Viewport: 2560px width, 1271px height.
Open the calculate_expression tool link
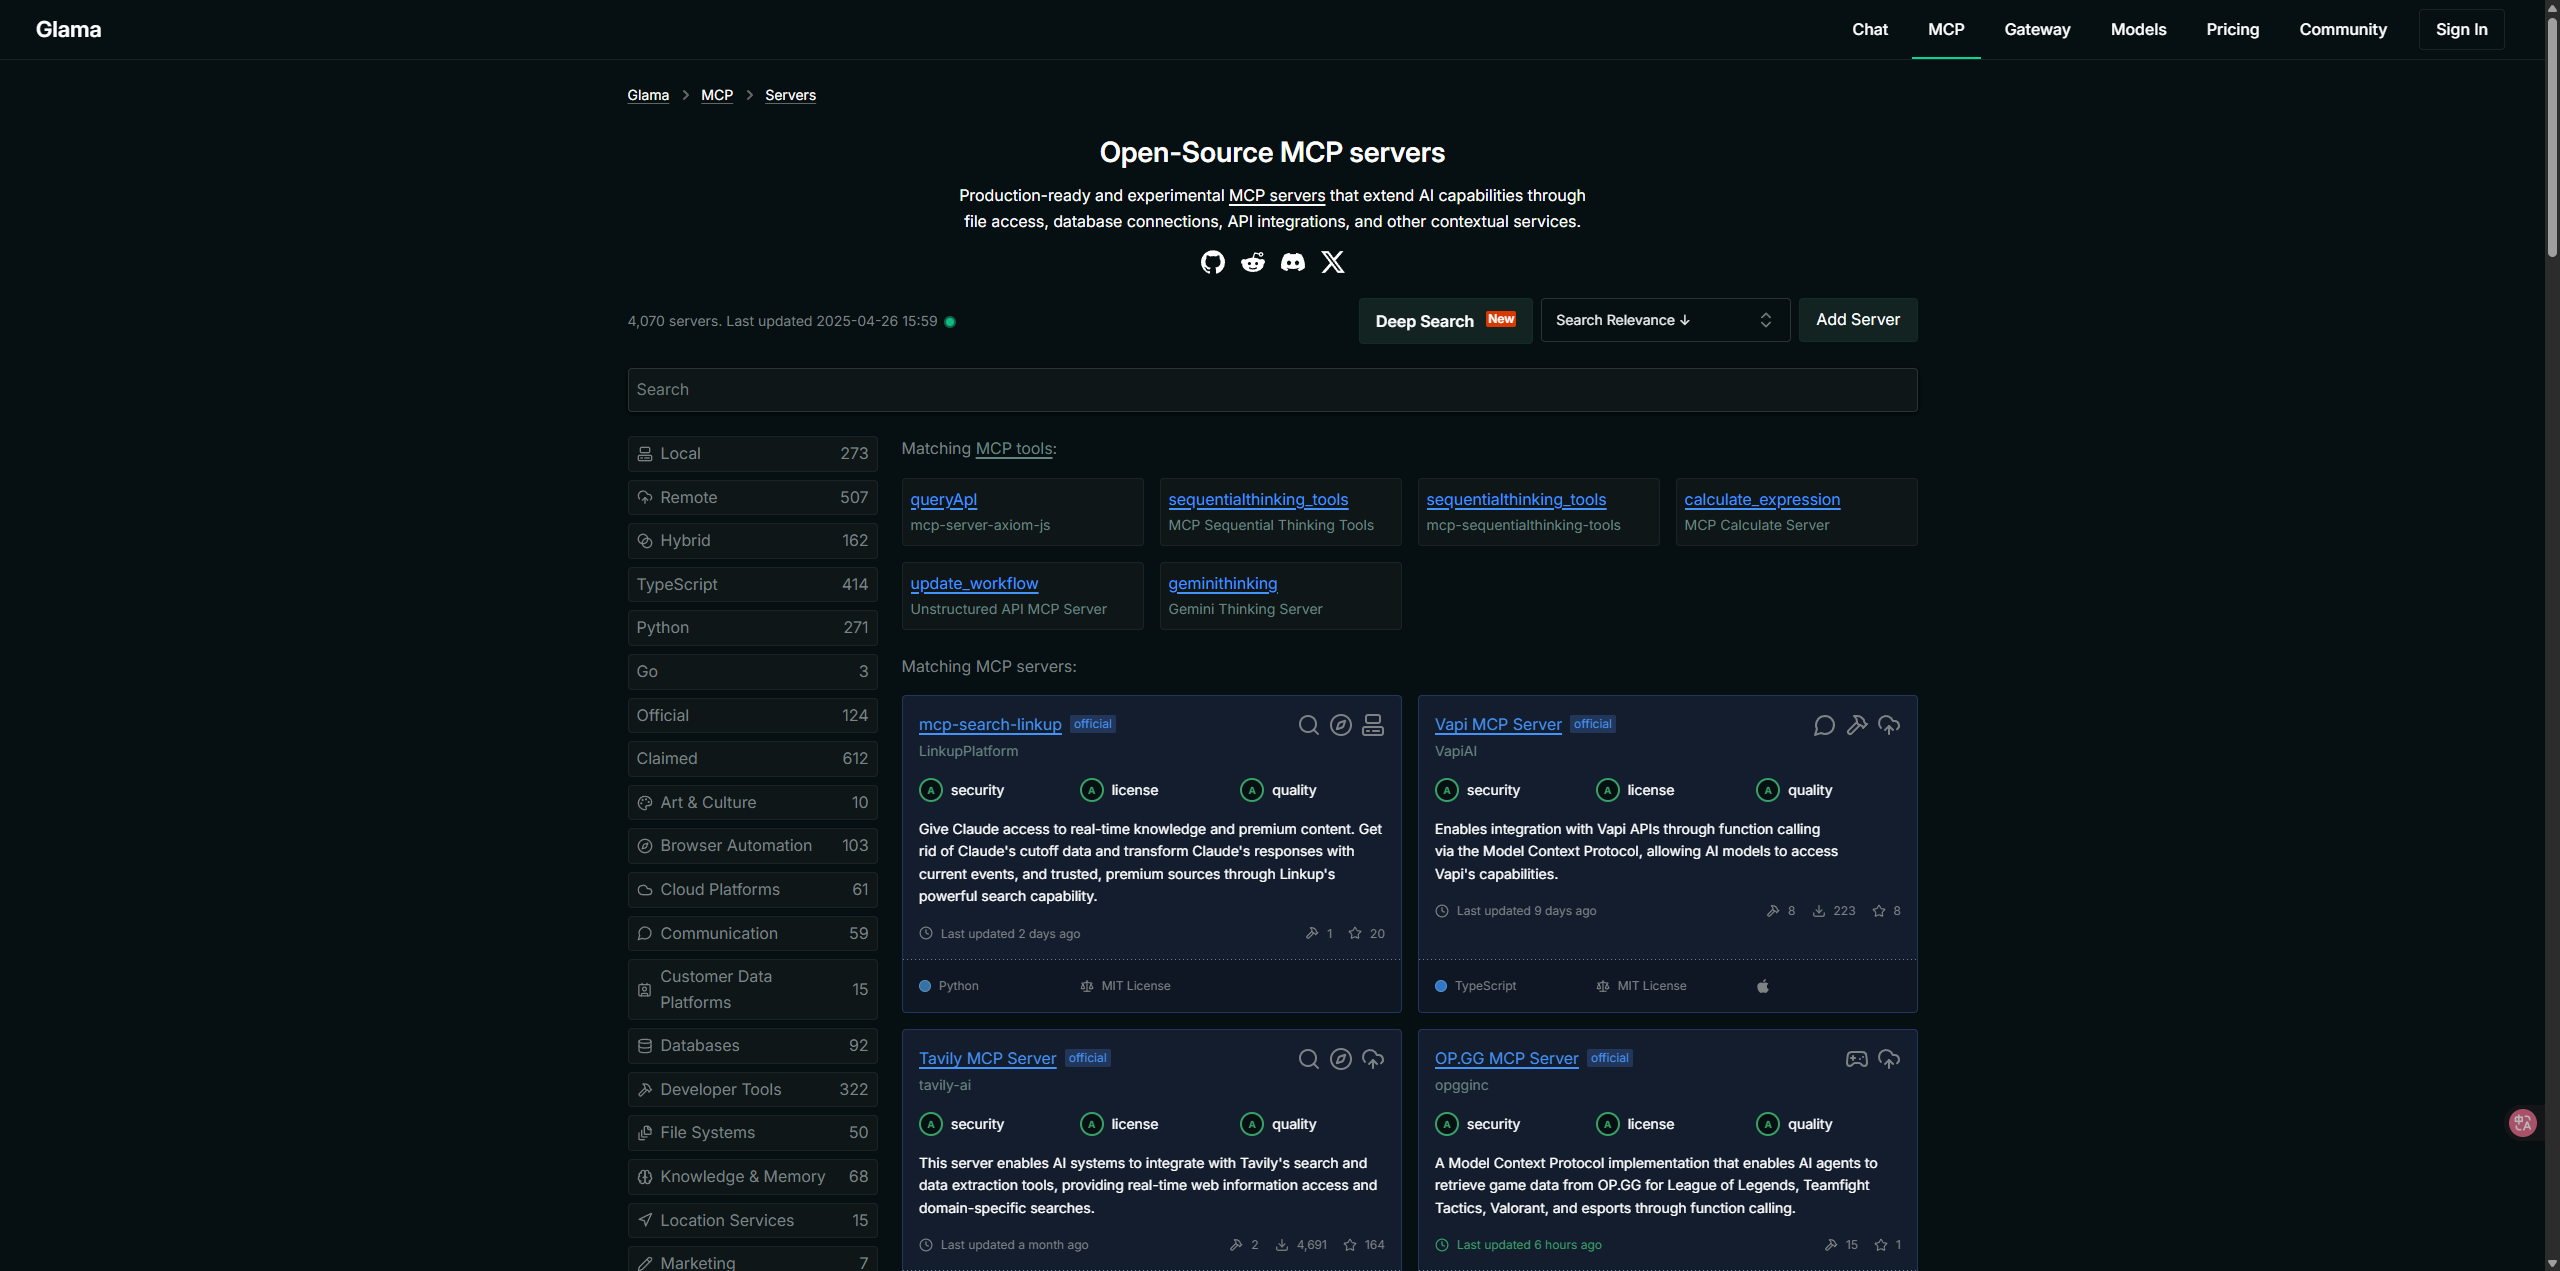[x=1762, y=500]
